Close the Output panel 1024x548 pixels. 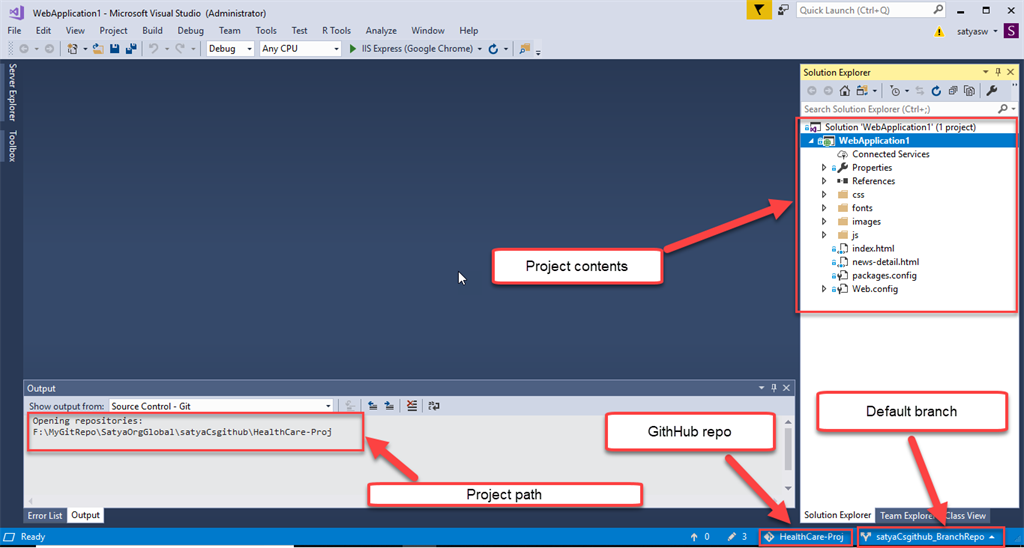click(x=787, y=388)
